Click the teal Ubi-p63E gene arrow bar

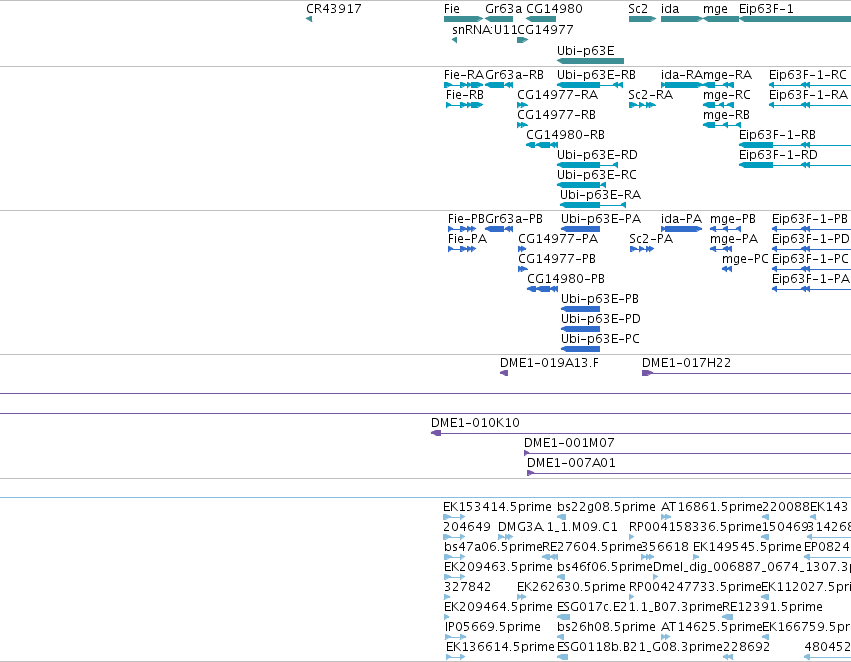tap(590, 61)
